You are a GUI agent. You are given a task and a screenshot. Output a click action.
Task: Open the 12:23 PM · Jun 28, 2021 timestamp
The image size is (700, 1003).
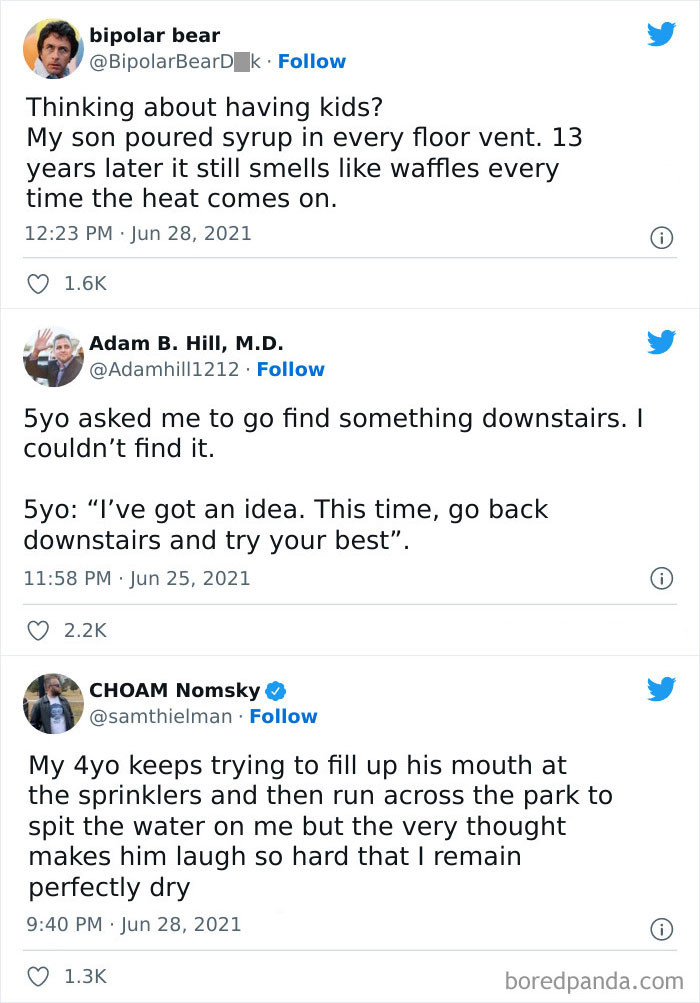(x=138, y=233)
